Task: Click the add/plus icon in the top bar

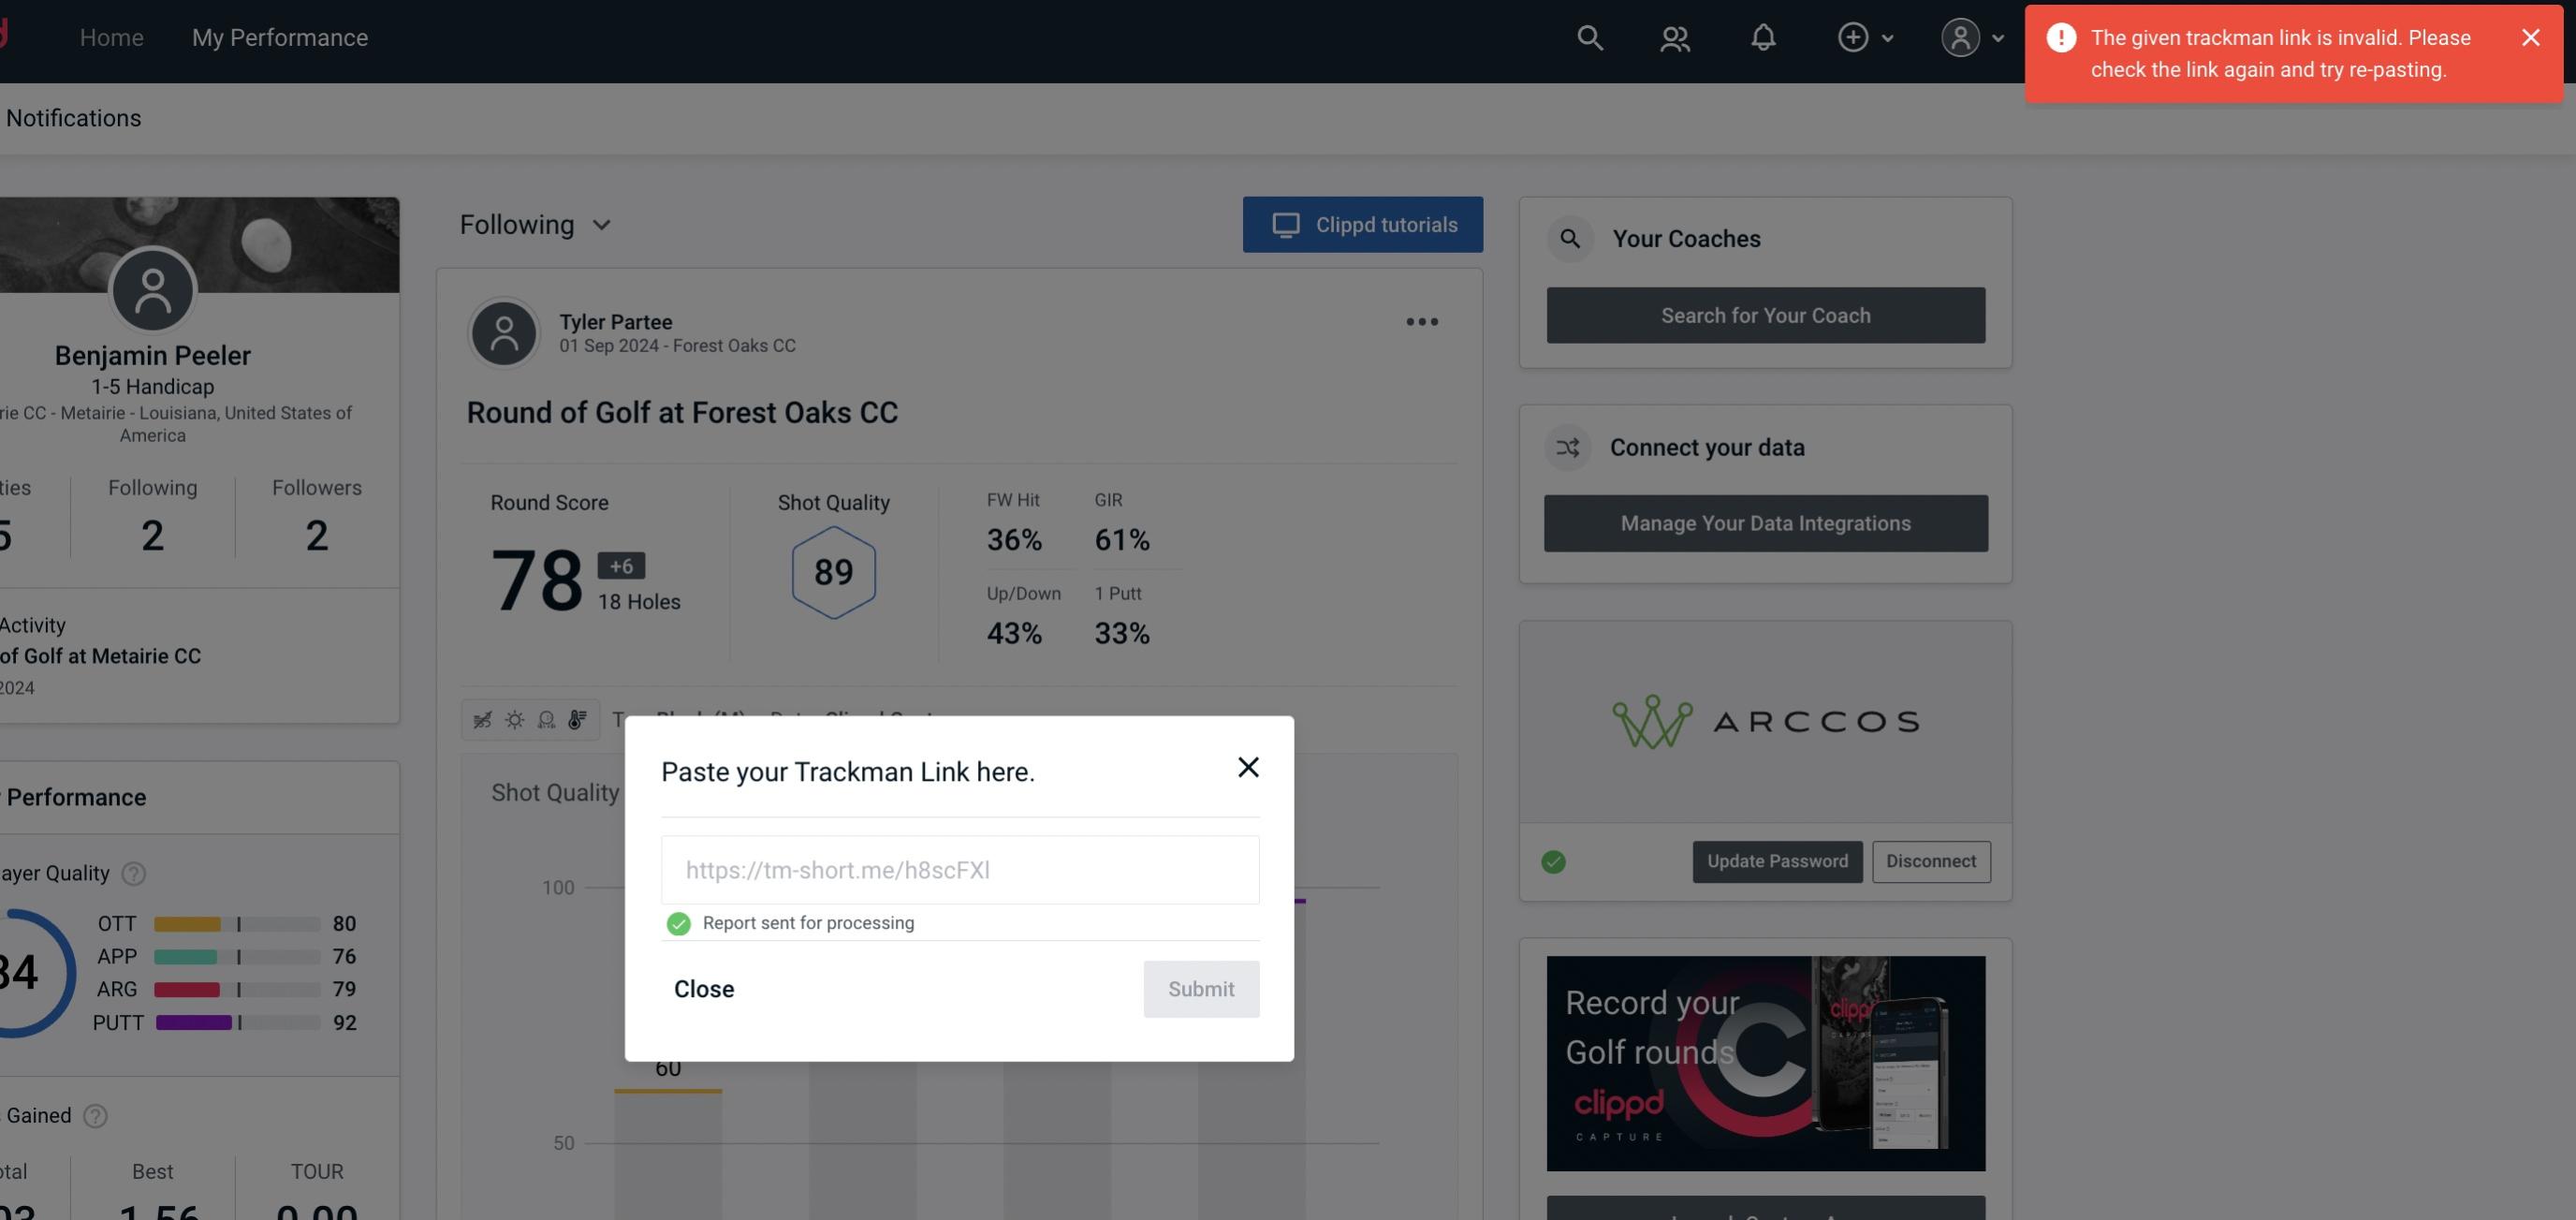Action: (1853, 35)
